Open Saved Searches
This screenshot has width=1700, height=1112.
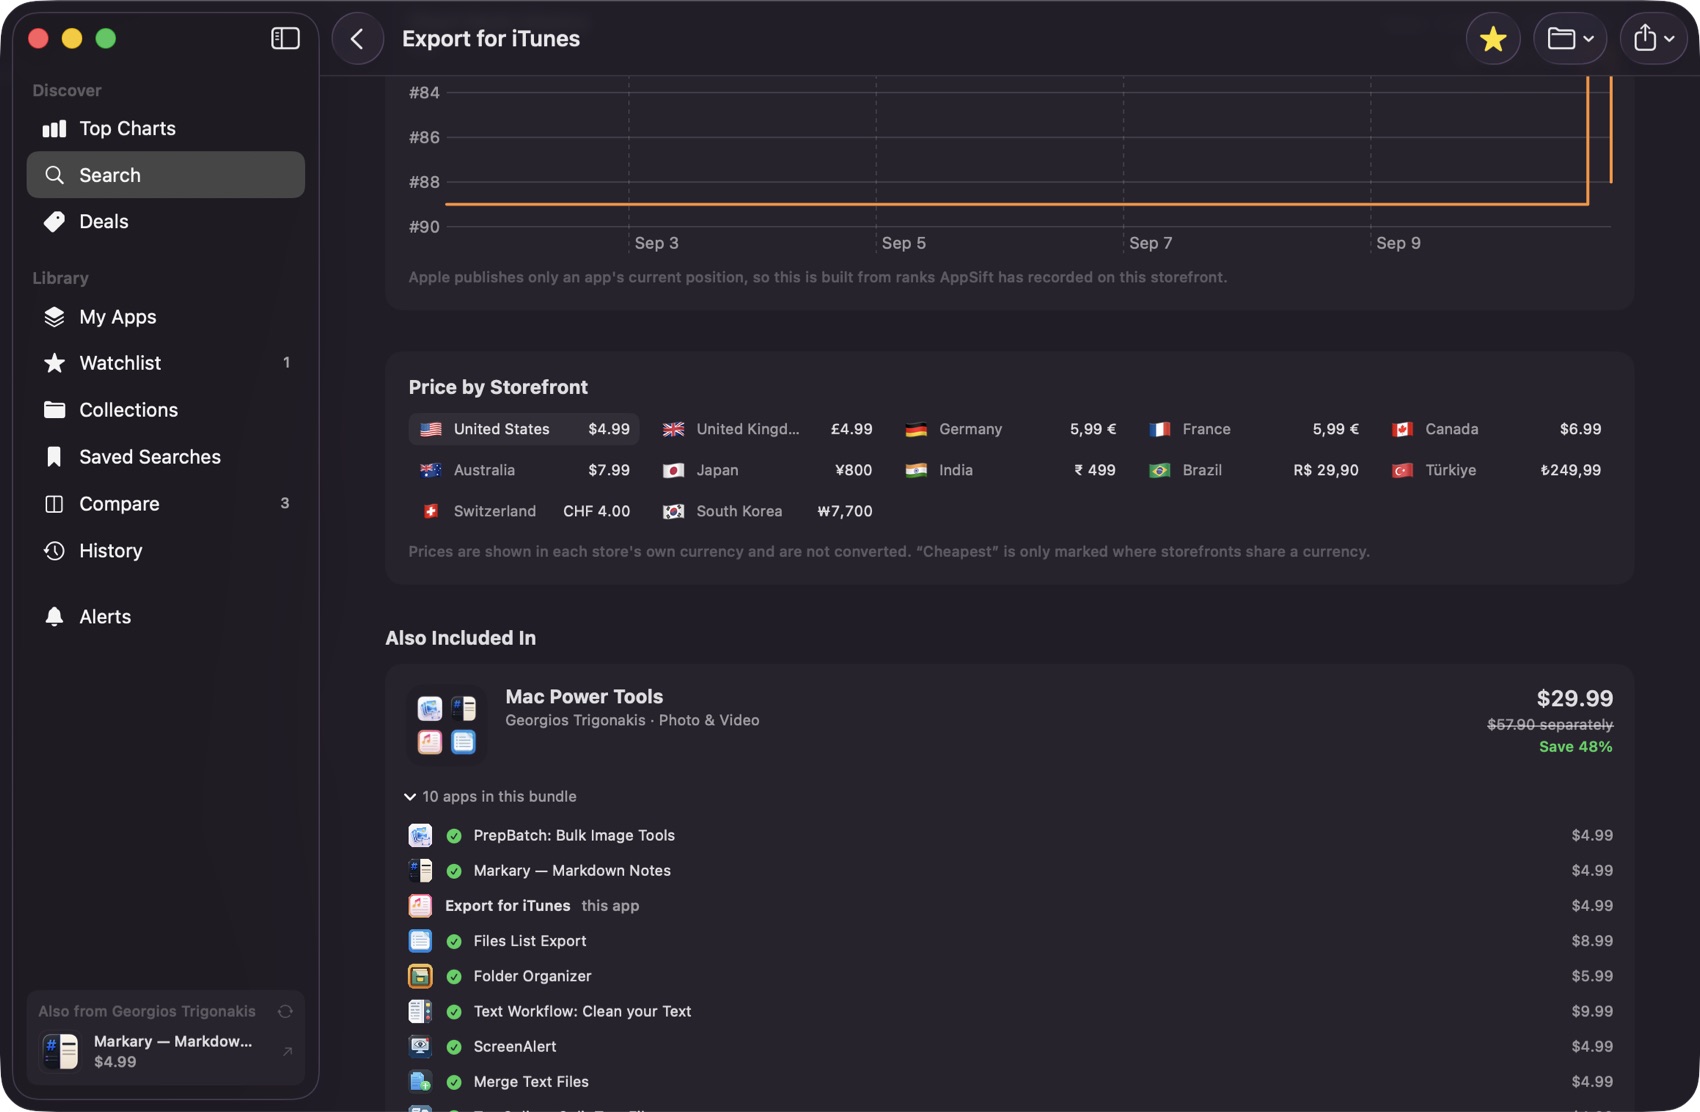[166, 457]
